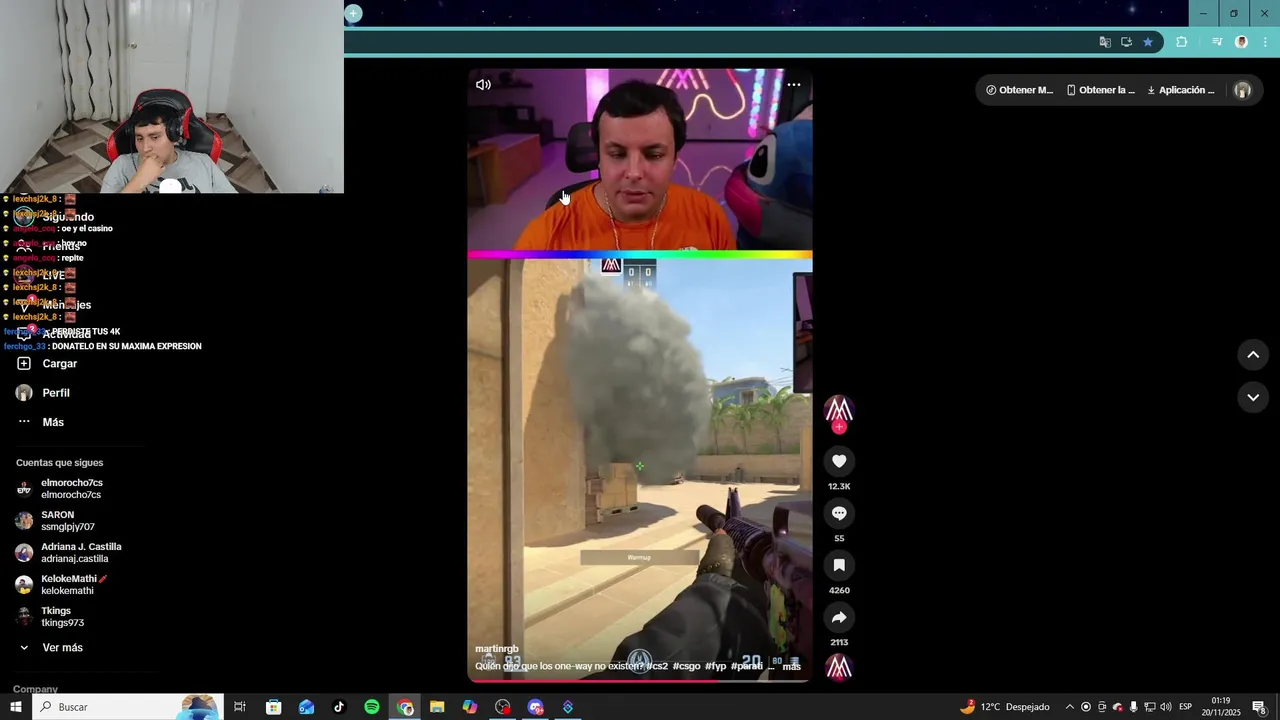Screen dimensions: 1280x720
Task: Open the spinning sound disc icon
Action: pyautogui.click(x=839, y=667)
